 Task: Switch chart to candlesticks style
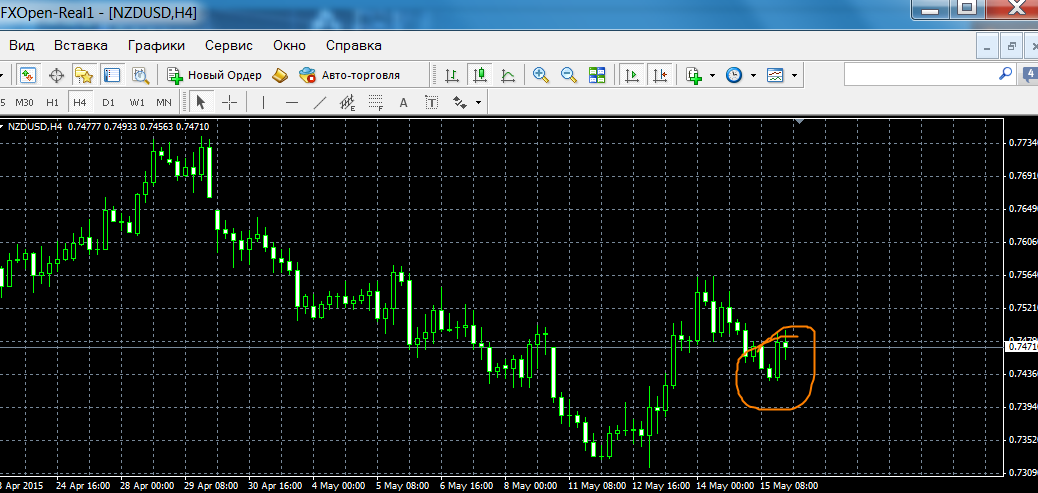coord(480,75)
